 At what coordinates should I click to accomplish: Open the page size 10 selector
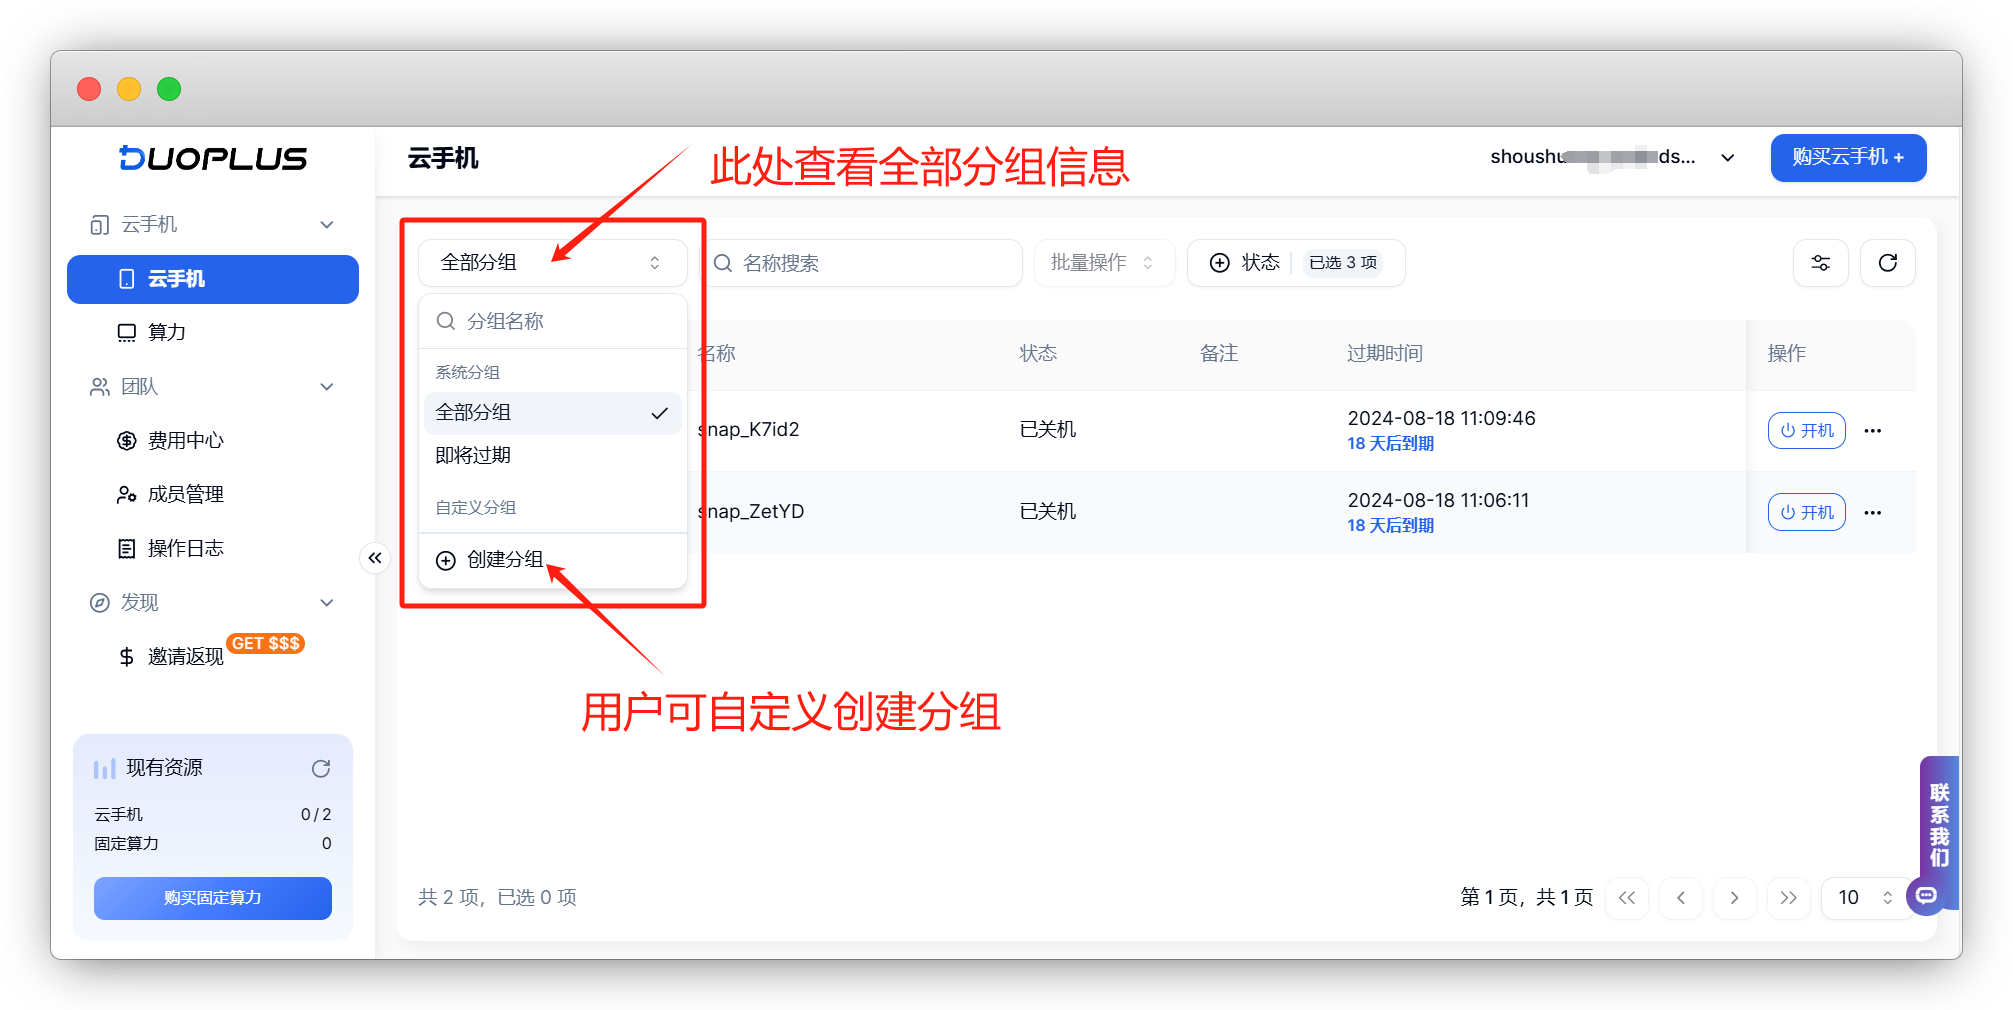point(1864,898)
